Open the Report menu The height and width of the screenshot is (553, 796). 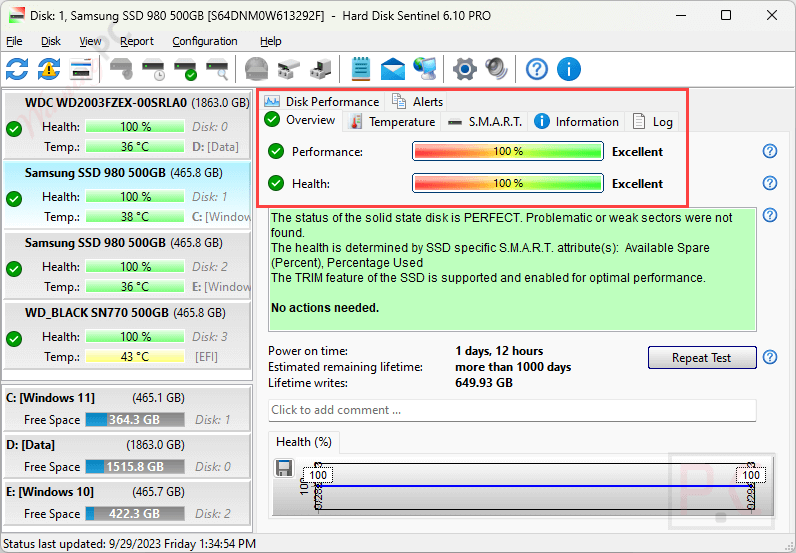137,41
